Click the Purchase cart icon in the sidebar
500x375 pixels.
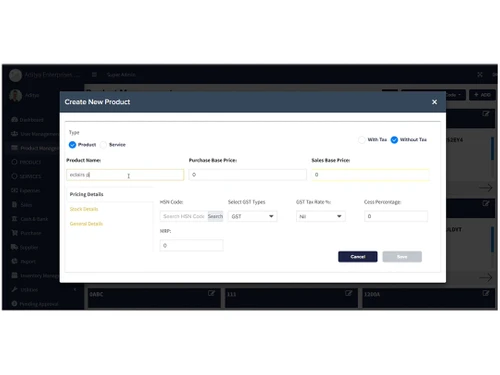pyautogui.click(x=14, y=233)
